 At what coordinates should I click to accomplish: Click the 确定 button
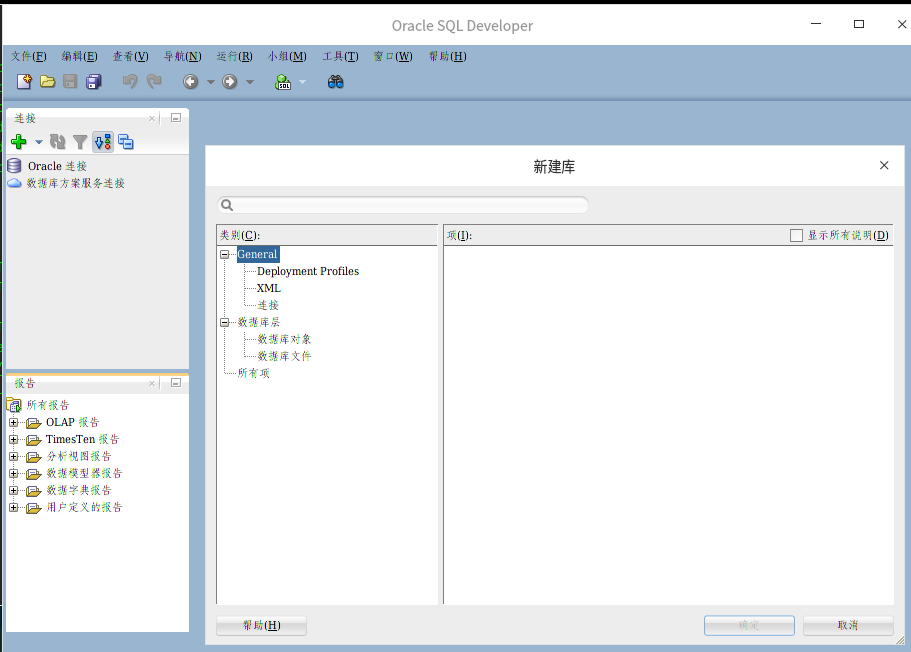(x=749, y=625)
